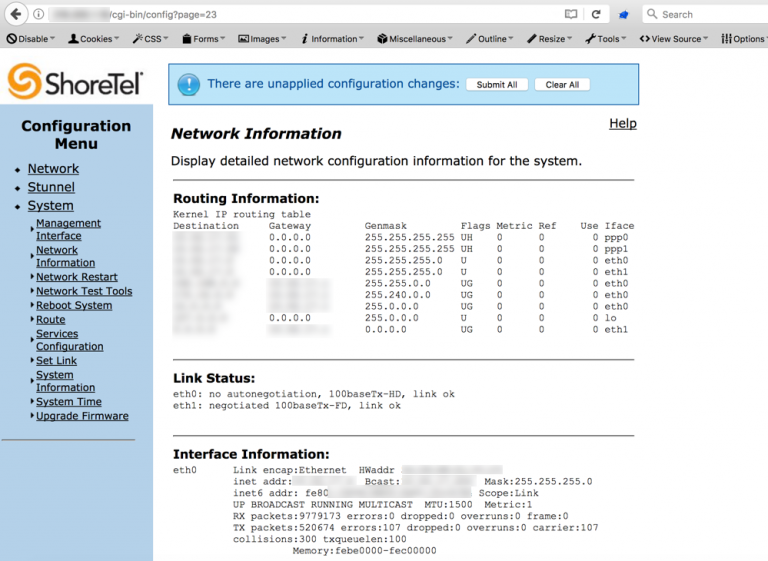
Task: Click the blue extension icon beside reload
Action: tap(623, 14)
